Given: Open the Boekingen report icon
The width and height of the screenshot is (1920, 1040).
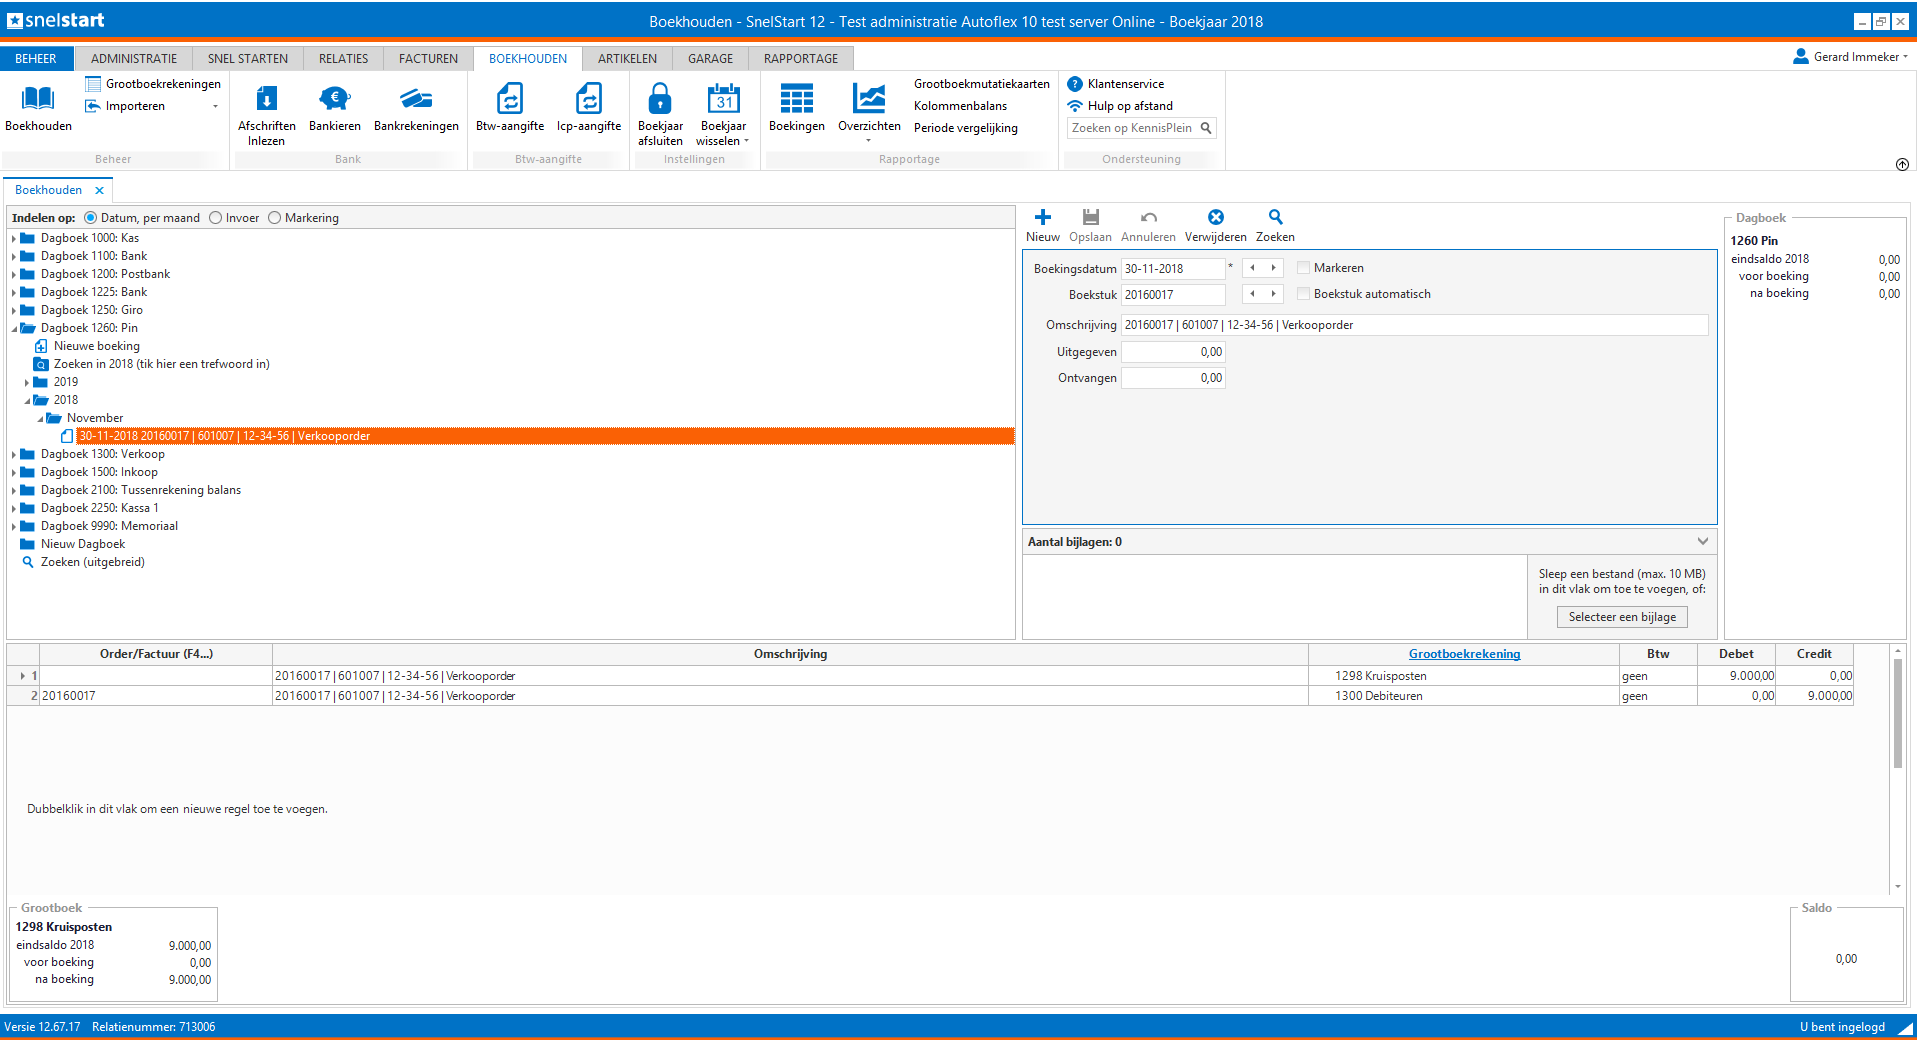Looking at the screenshot, I should coord(796,100).
